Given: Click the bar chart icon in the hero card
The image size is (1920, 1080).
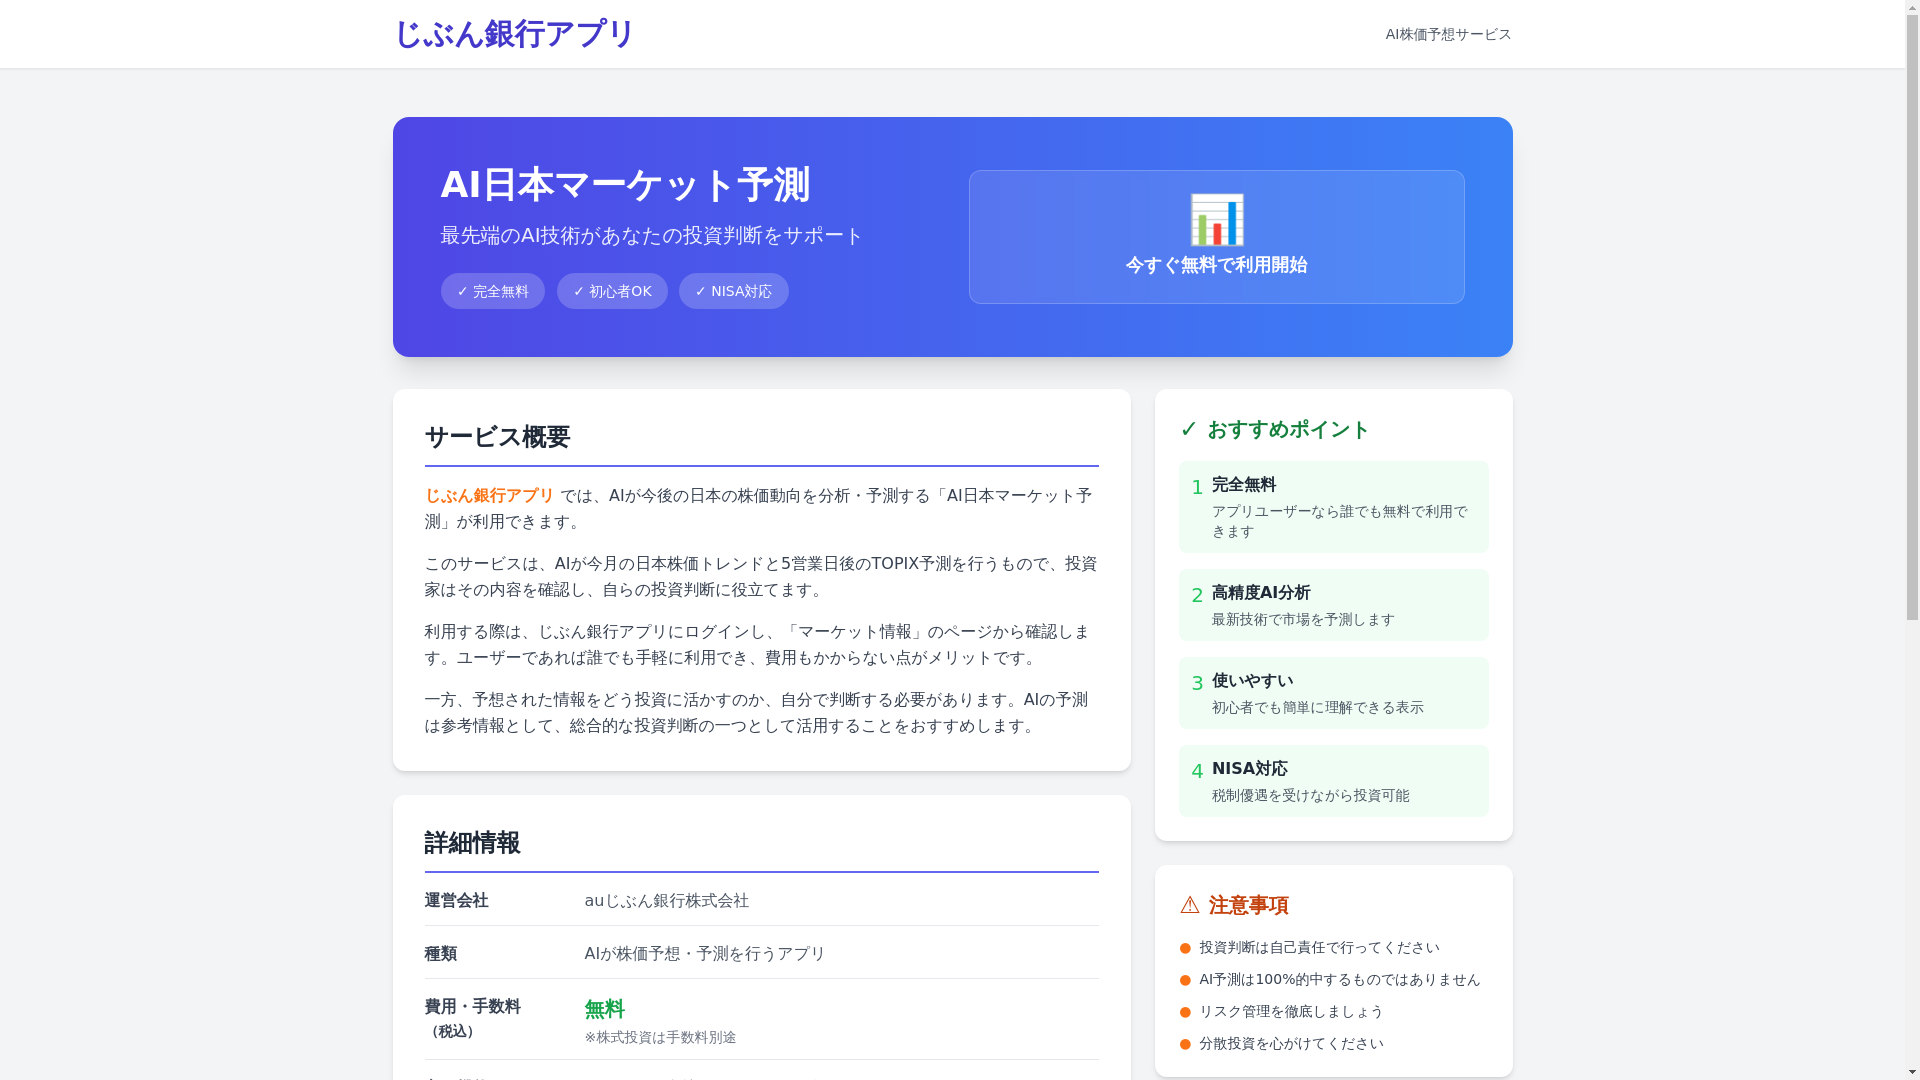Looking at the screenshot, I should click(x=1216, y=220).
